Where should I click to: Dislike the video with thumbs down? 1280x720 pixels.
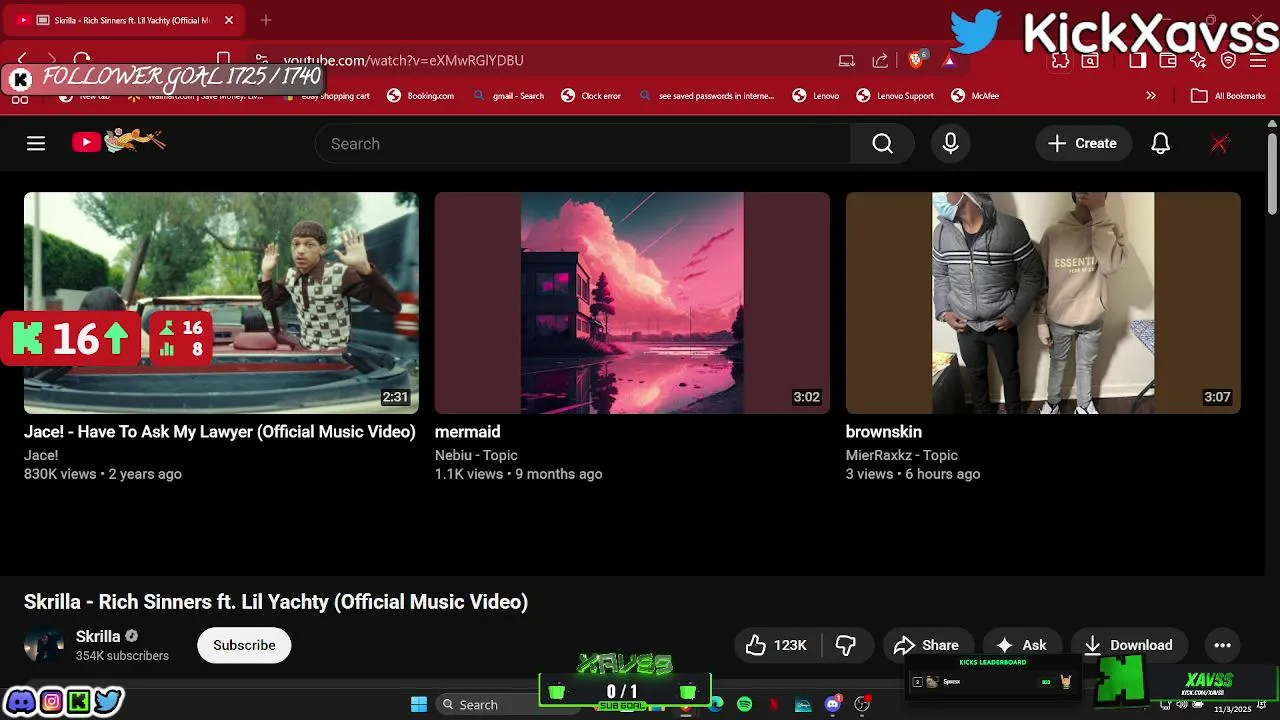click(x=846, y=645)
